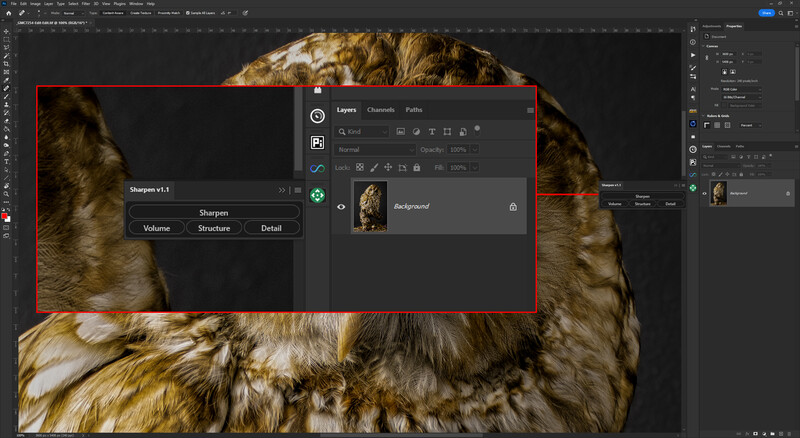Click the Pi plugin icon in enlarged inset
This screenshot has width=800, height=438.
click(x=317, y=142)
